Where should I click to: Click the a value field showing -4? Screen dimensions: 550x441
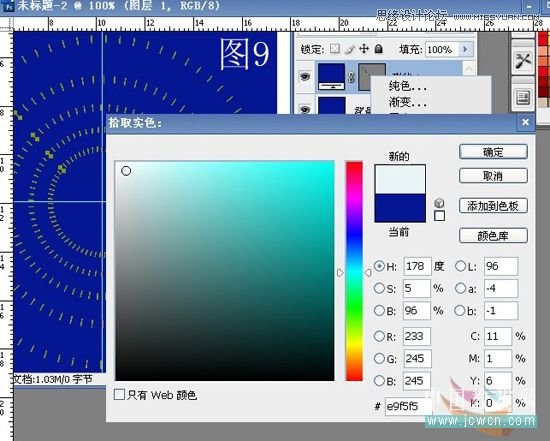(x=501, y=288)
